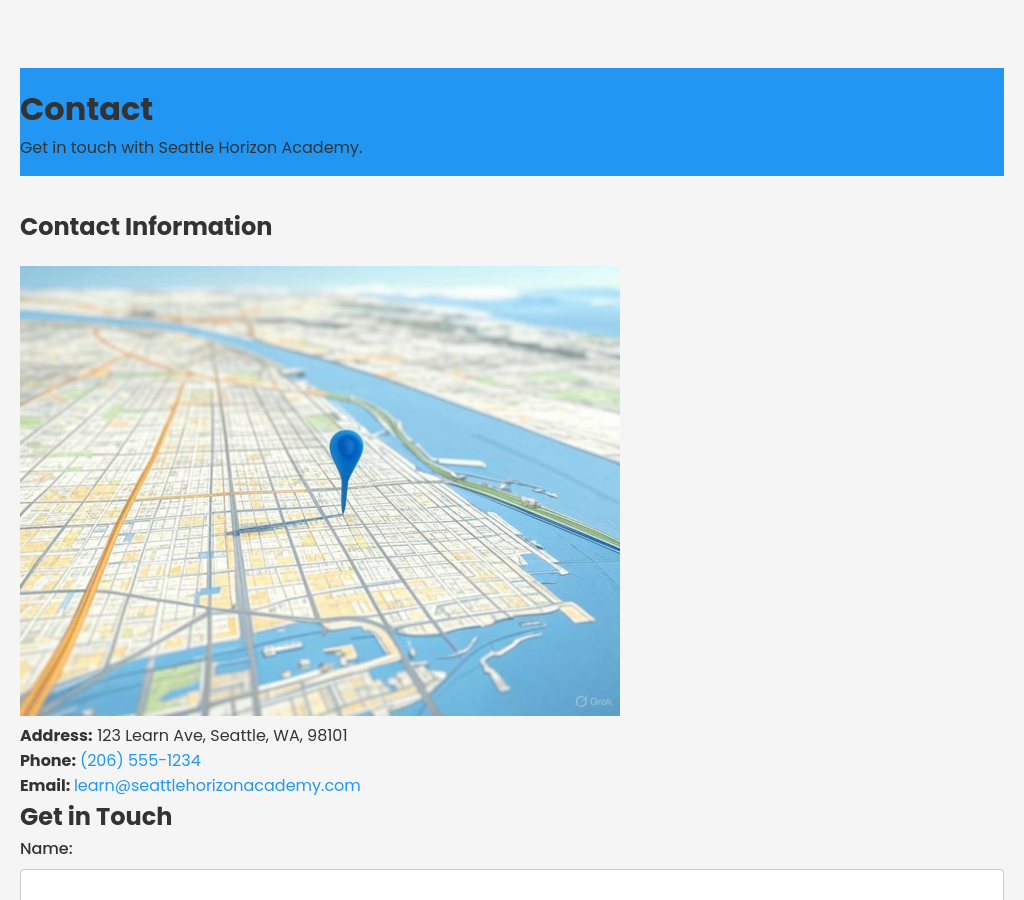Click the blue location pin on the map
This screenshot has height=900, width=1024.
coord(346,455)
